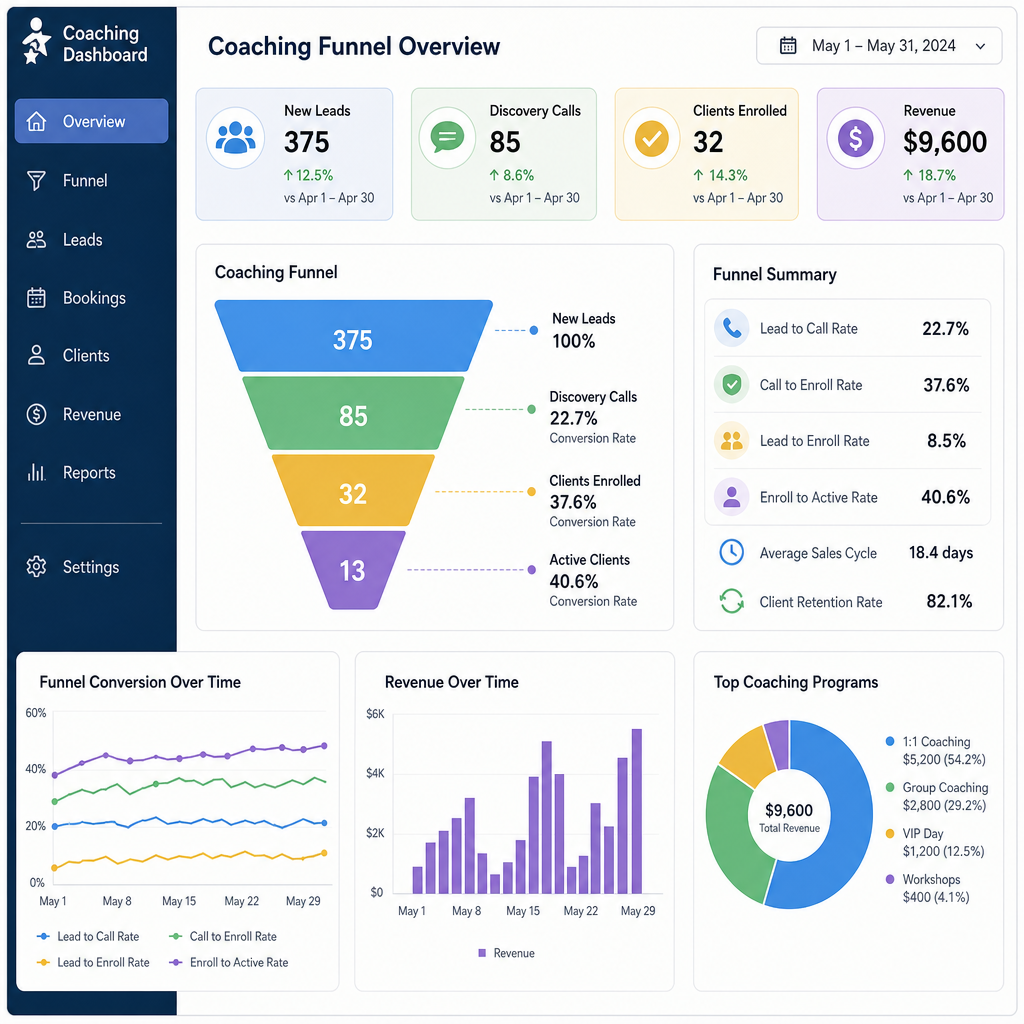Click the Bookings calendar icon in sidebar
The width and height of the screenshot is (1024, 1024).
(x=37, y=298)
